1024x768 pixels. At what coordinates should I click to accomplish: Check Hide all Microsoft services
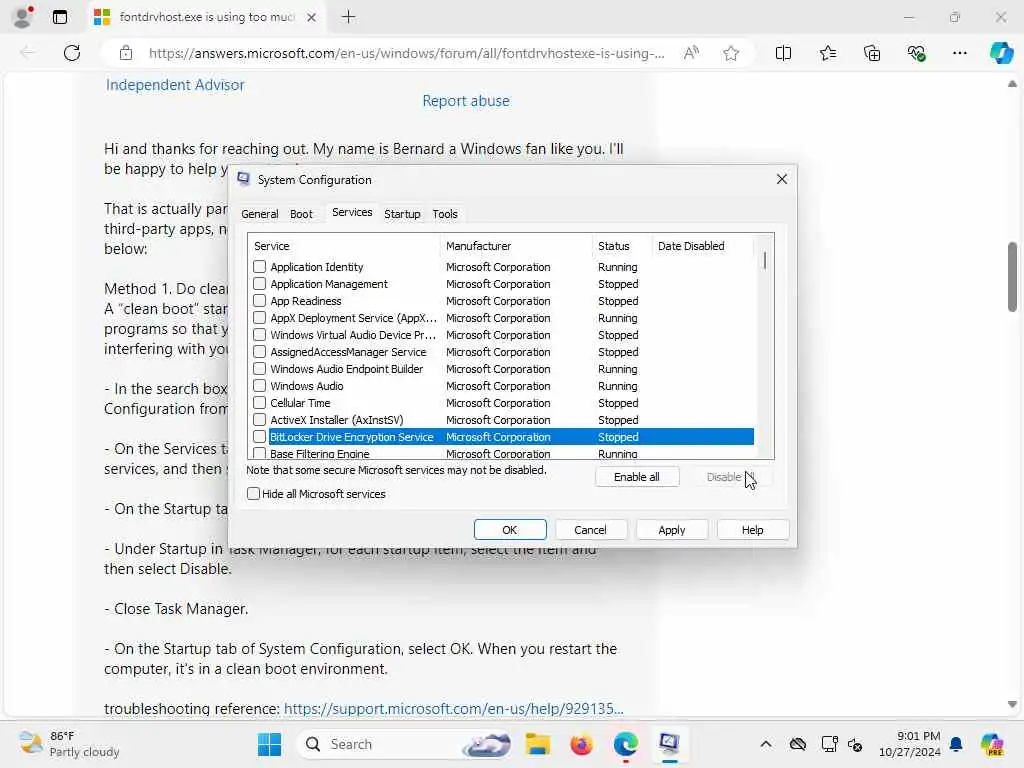click(253, 494)
